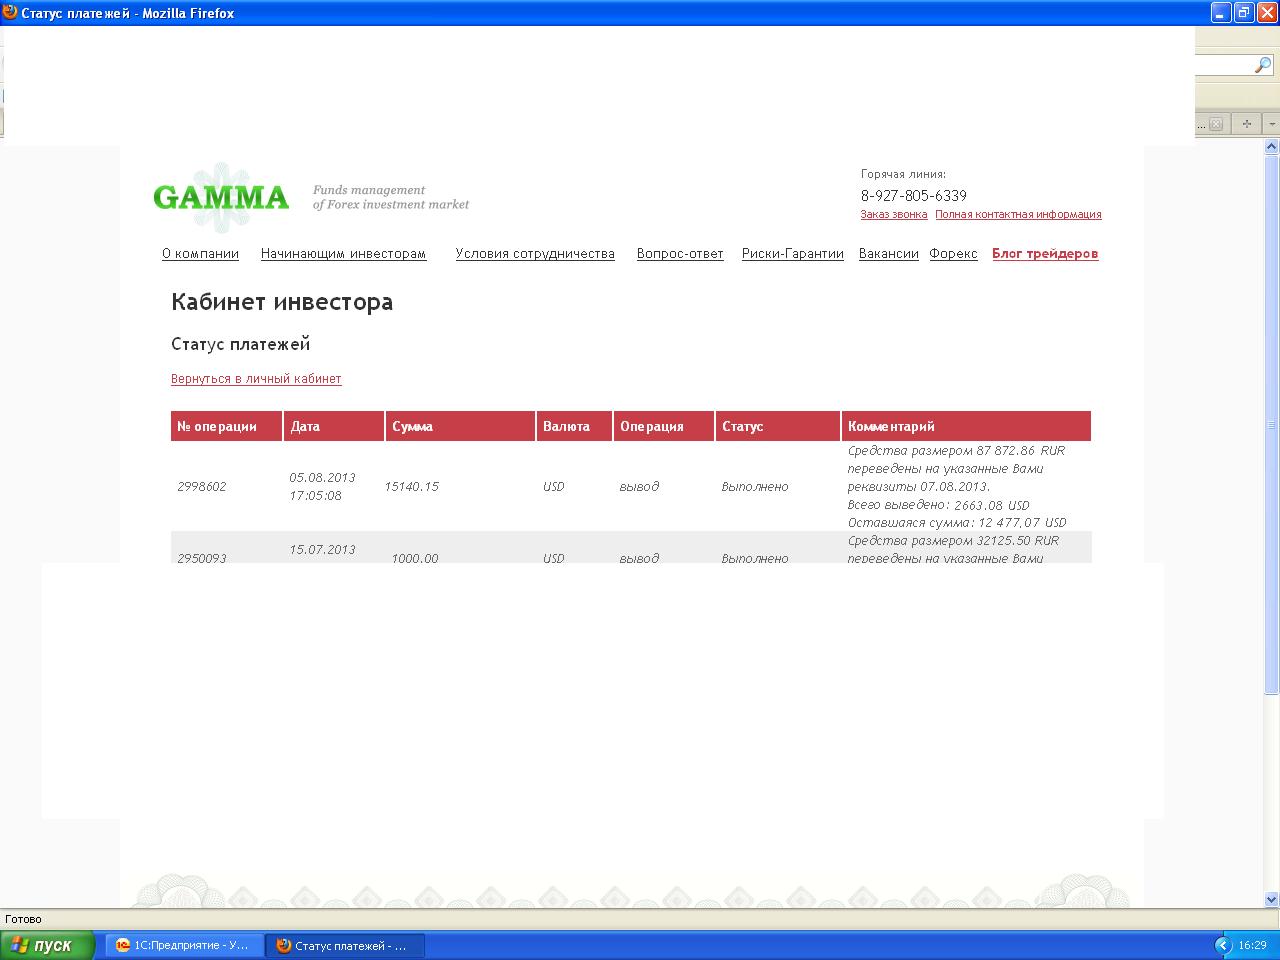Viewport: 1280px width, 960px height.
Task: Expand hidden system tray icons arrow
Action: click(x=1223, y=945)
